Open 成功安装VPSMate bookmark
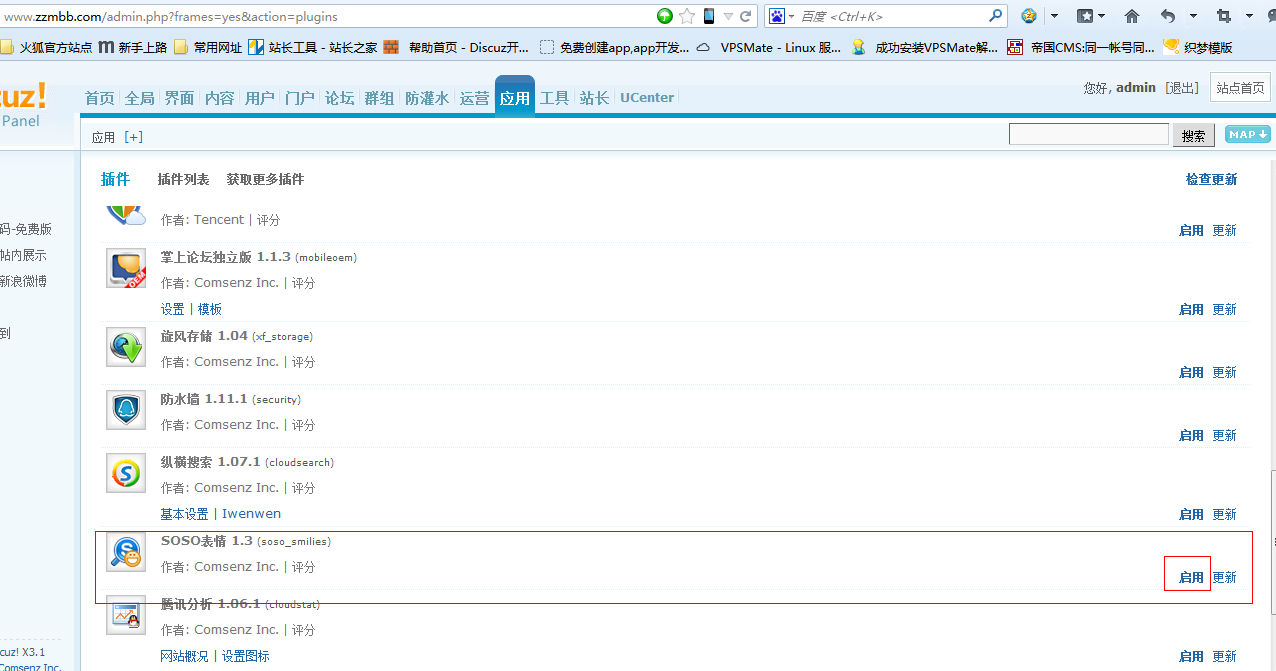This screenshot has height=671, width=1276. (x=924, y=47)
